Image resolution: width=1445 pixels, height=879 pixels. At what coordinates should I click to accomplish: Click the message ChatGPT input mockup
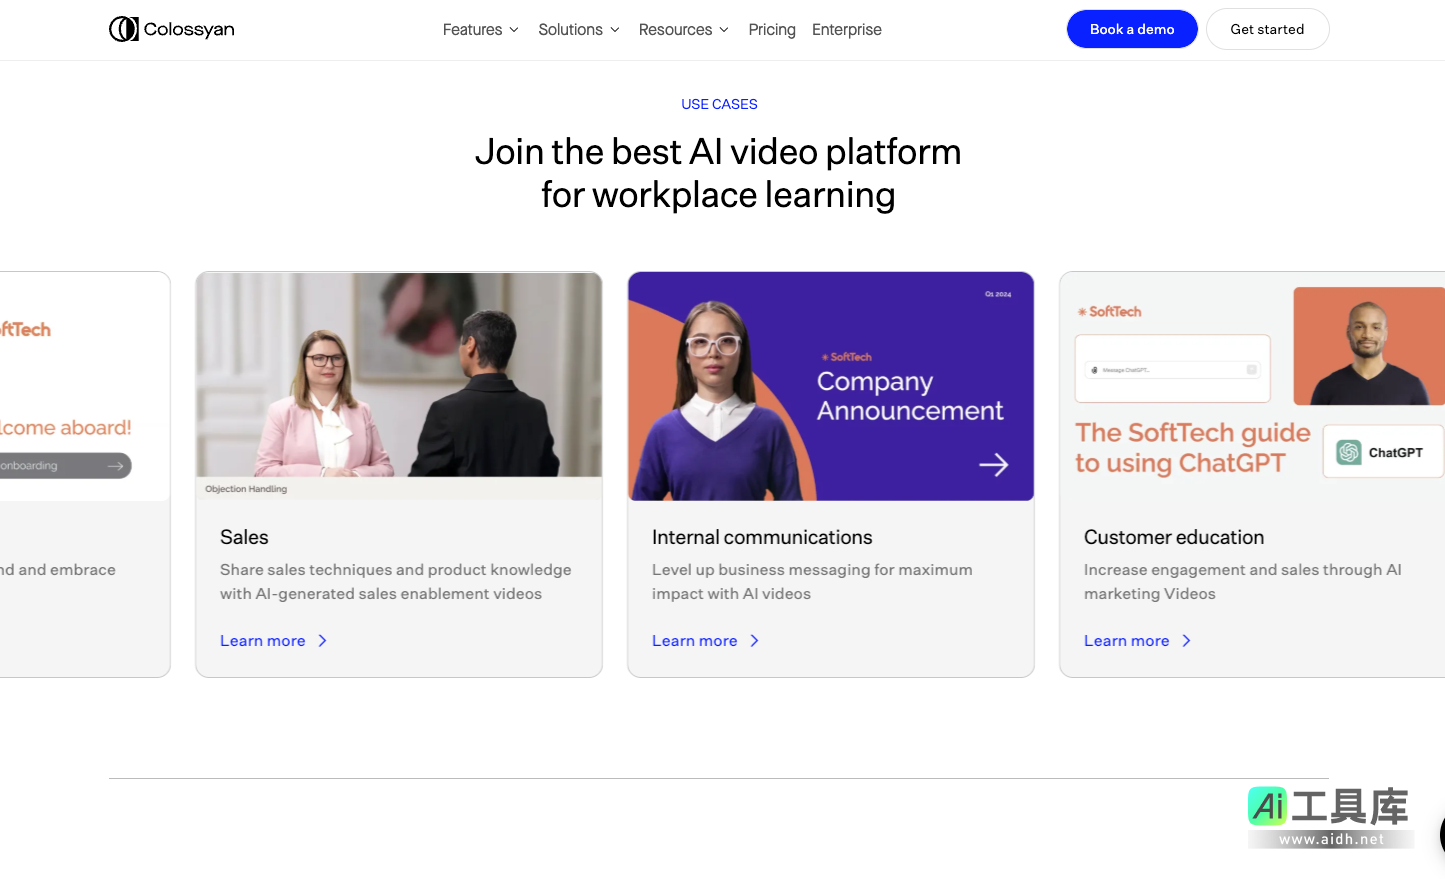[x=1172, y=370]
